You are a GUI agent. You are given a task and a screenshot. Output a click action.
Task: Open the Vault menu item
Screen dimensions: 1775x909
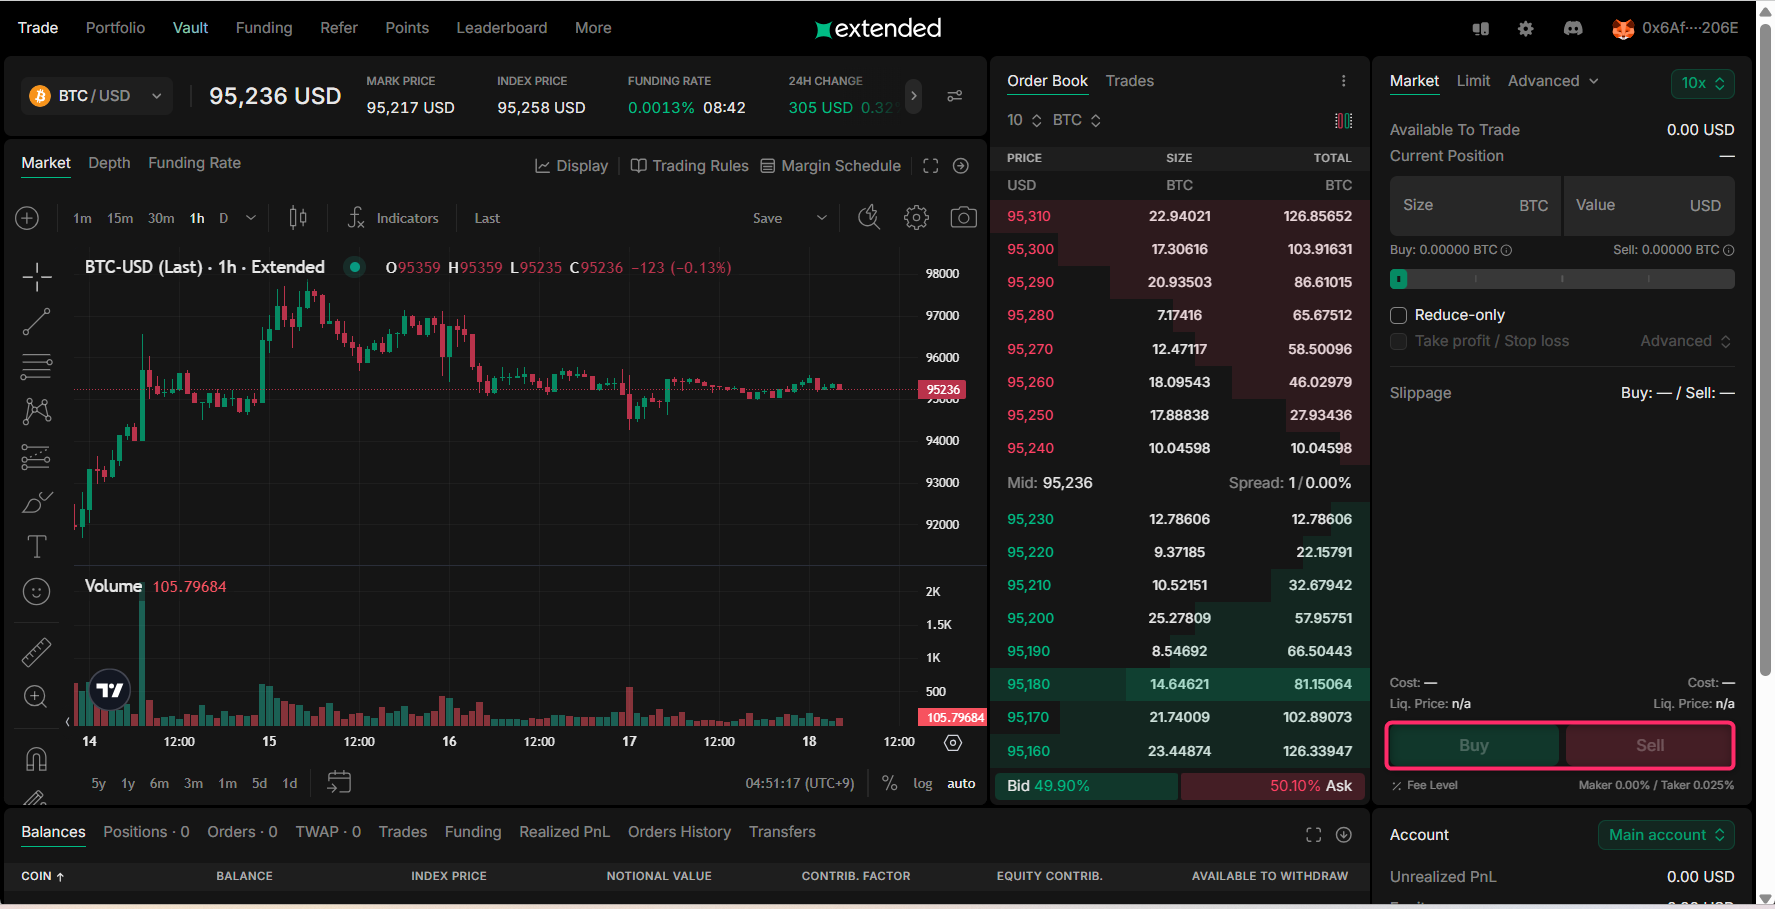(x=190, y=28)
